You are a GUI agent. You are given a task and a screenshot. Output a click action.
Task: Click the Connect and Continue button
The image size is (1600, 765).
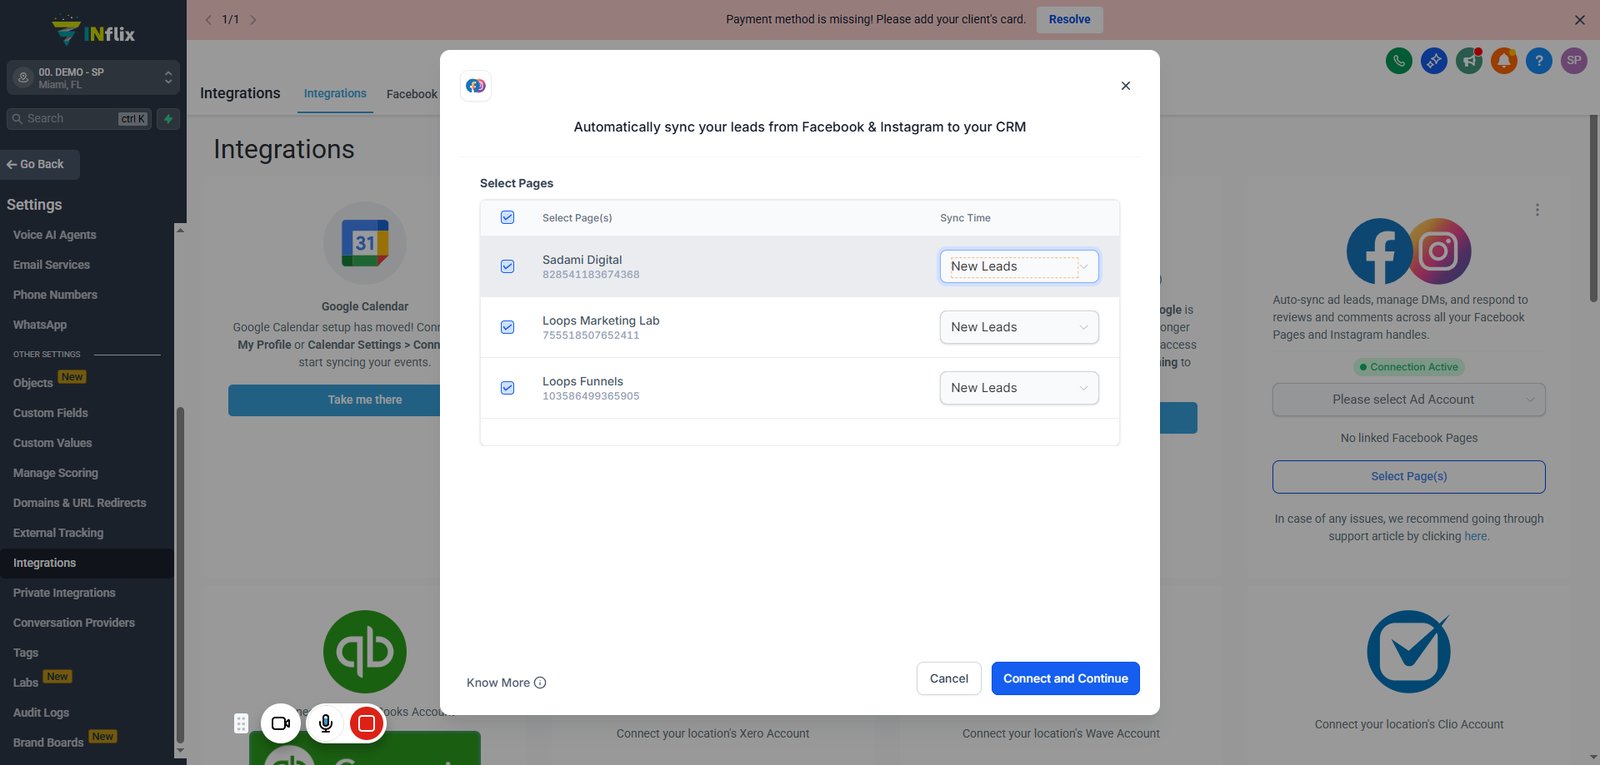coord(1066,678)
